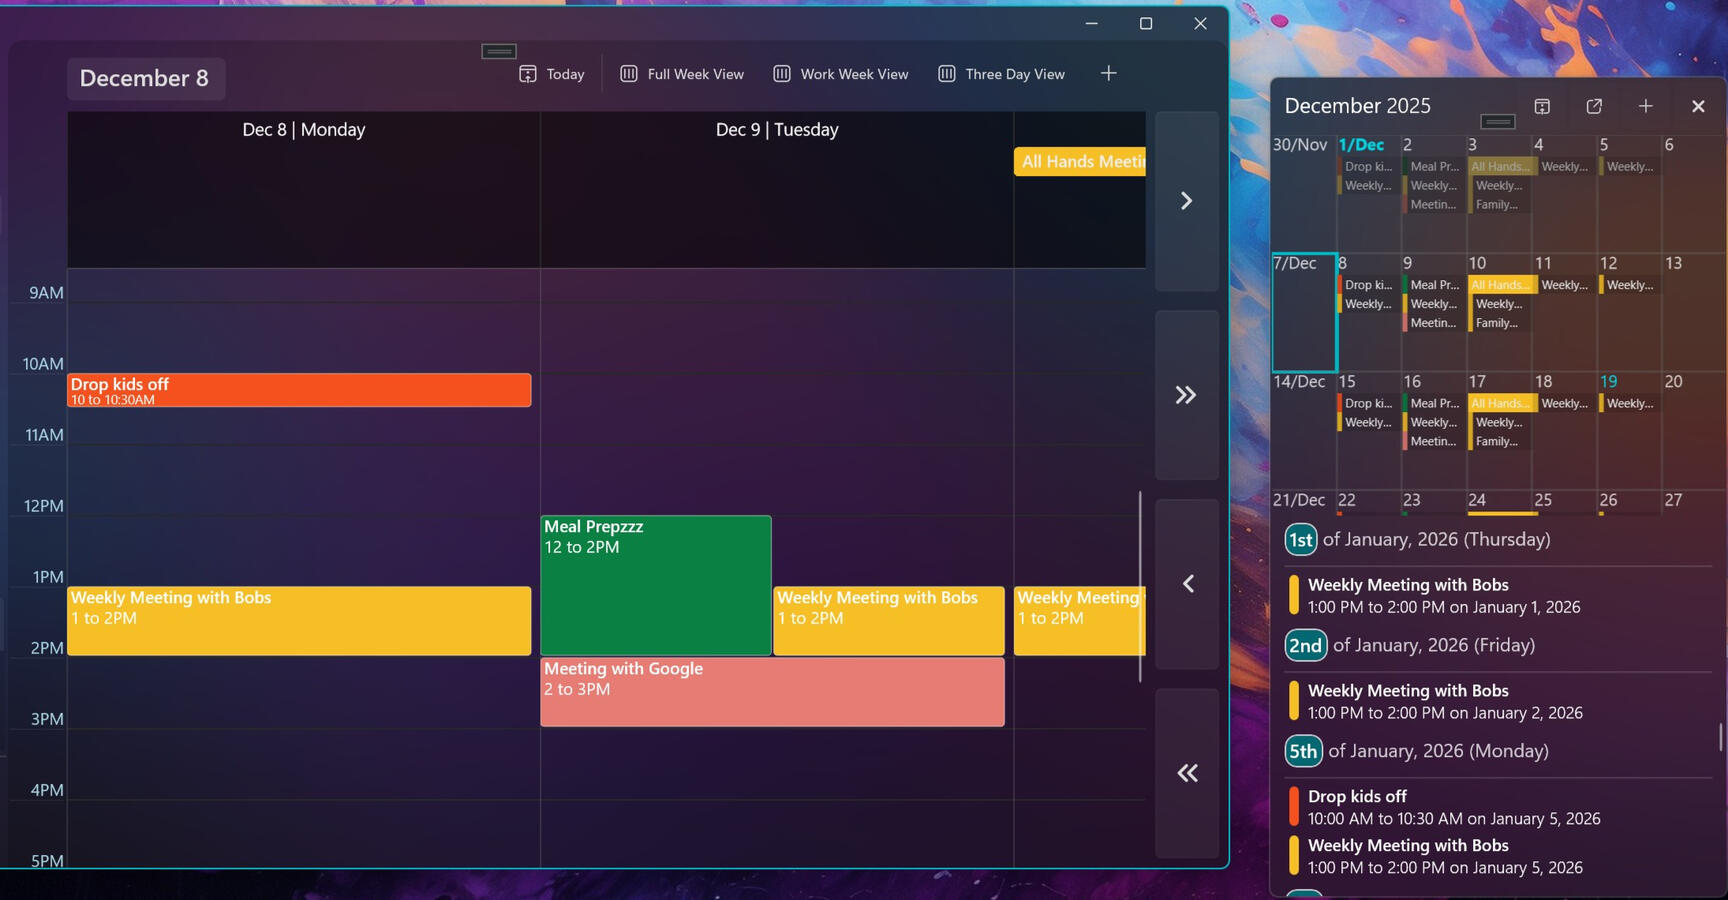Go back a day with the left chevron
This screenshot has height=900, width=1728.
point(1186,583)
